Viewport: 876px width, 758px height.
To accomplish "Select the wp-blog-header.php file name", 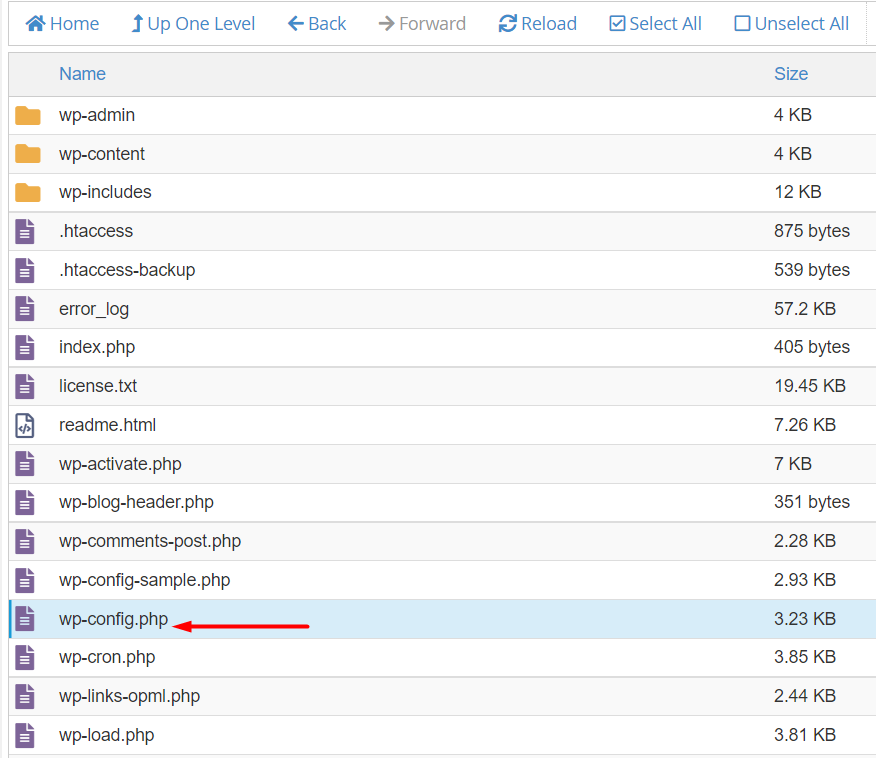I will click(136, 502).
